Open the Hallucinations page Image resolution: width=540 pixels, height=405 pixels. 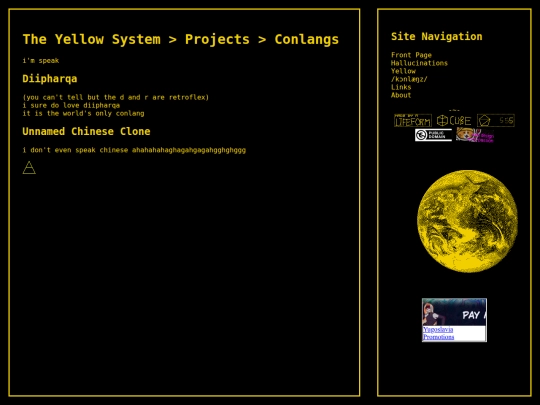pyautogui.click(x=419, y=63)
